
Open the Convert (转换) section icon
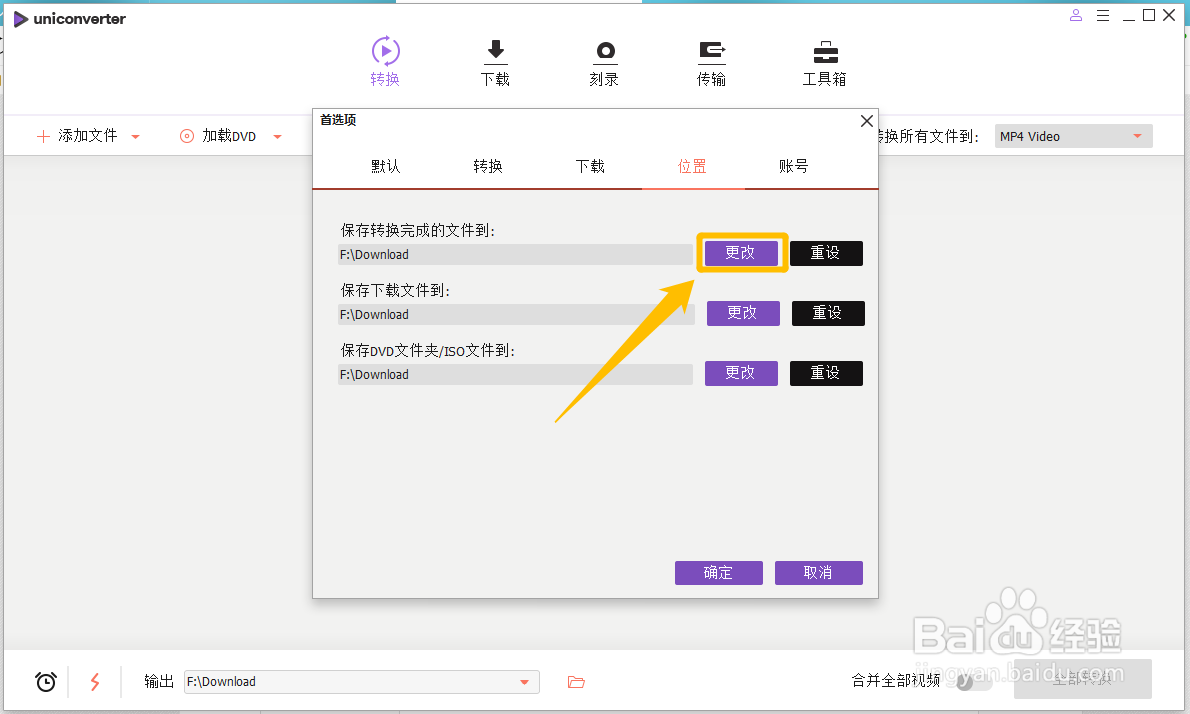[x=386, y=51]
